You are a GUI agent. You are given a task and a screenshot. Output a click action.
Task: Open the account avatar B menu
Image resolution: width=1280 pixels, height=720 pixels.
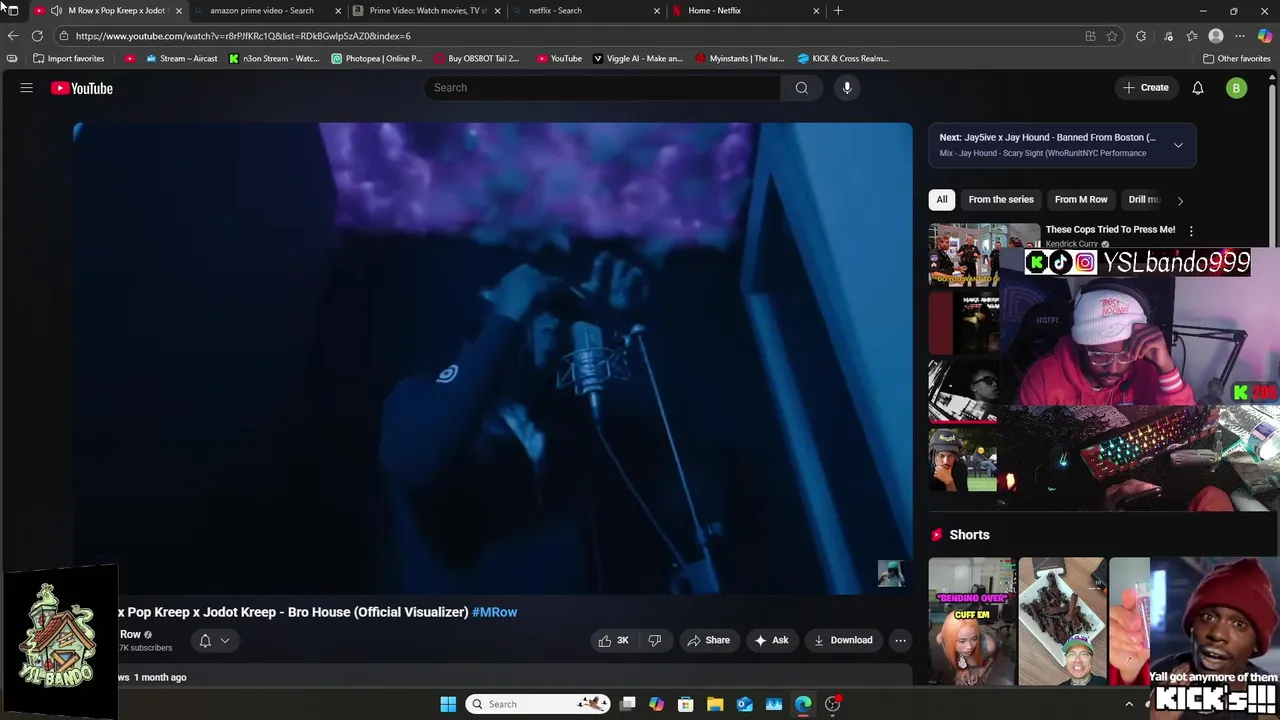point(1237,88)
